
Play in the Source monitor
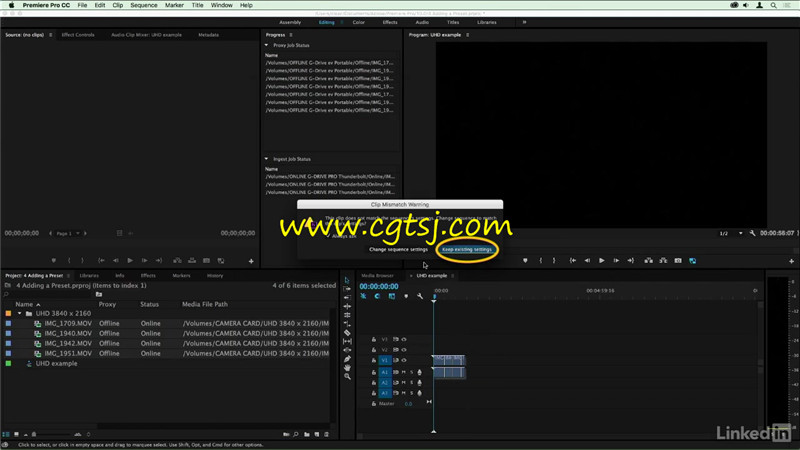pyautogui.click(x=130, y=261)
